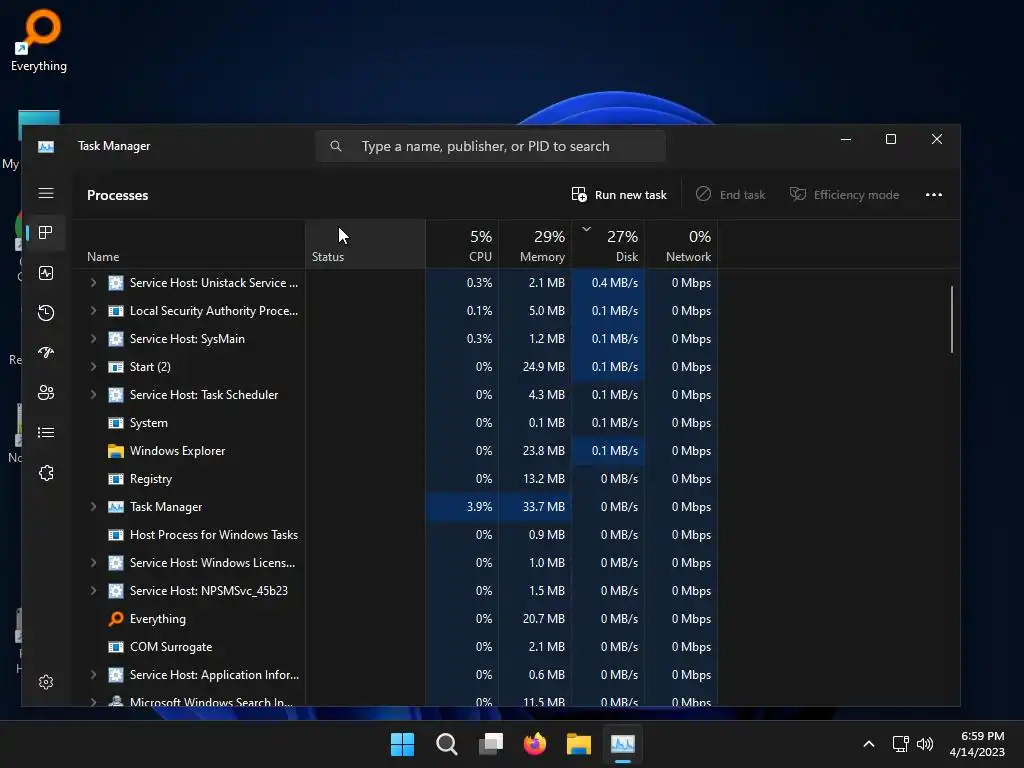
Task: Click Task Manager's 33.7 MB memory value
Action: pos(543,507)
